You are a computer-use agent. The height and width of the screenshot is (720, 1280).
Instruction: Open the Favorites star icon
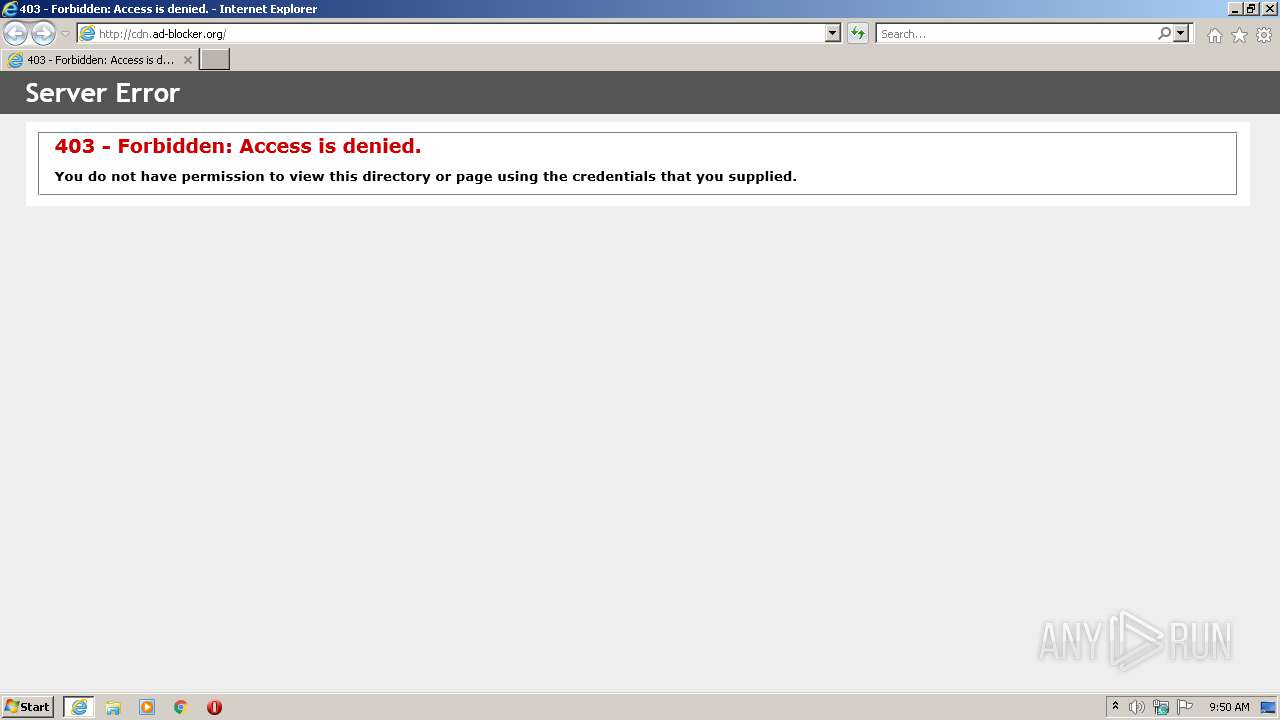pyautogui.click(x=1239, y=35)
